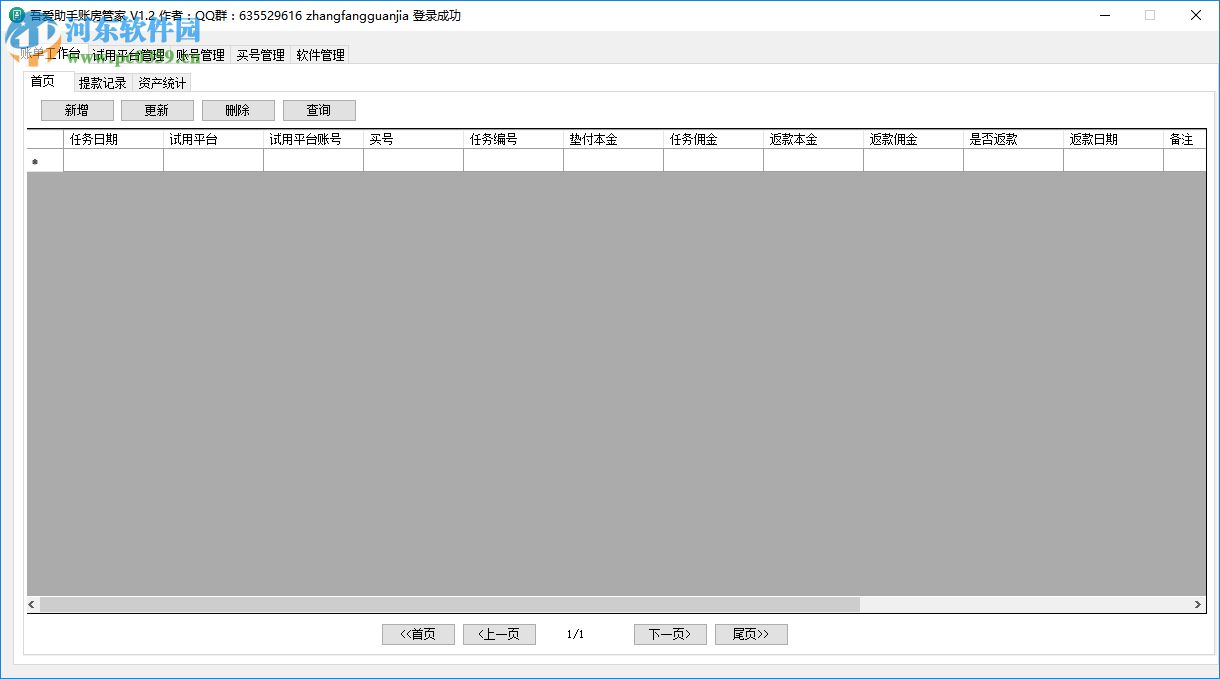This screenshot has width=1220, height=679.
Task: Open the 试用平台管理 menu
Action: (x=128, y=55)
